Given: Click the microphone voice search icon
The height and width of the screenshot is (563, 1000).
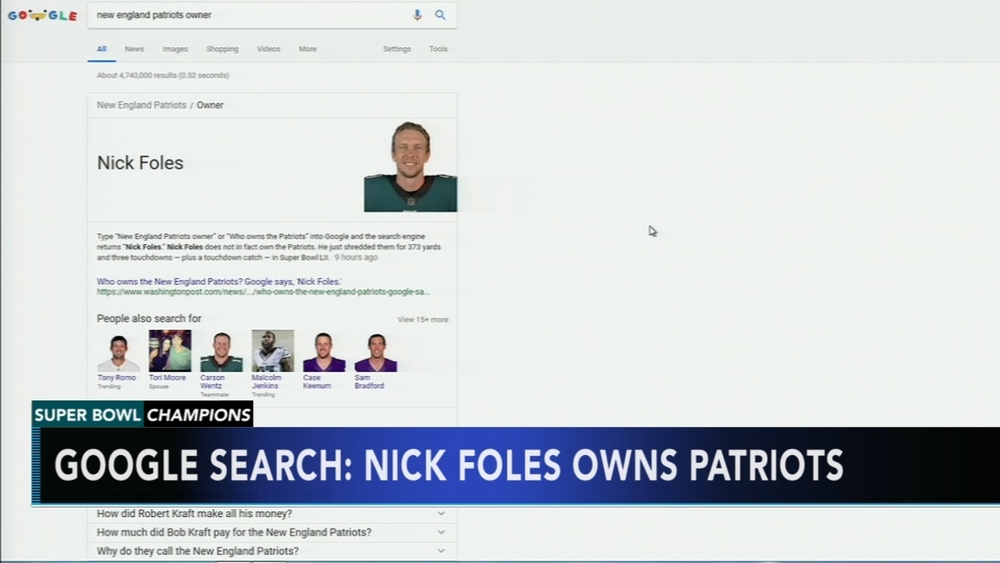Looking at the screenshot, I should [417, 15].
